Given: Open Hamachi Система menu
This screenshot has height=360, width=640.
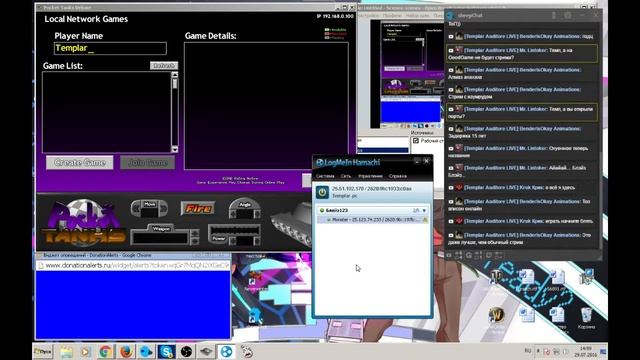Looking at the screenshot, I should pos(325,176).
